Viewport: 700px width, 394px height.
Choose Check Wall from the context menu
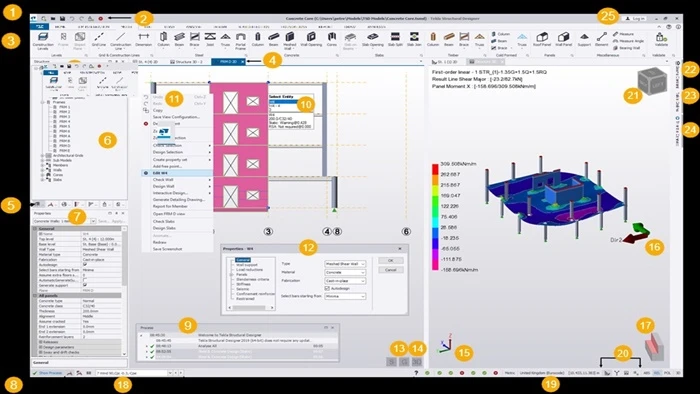coord(163,179)
